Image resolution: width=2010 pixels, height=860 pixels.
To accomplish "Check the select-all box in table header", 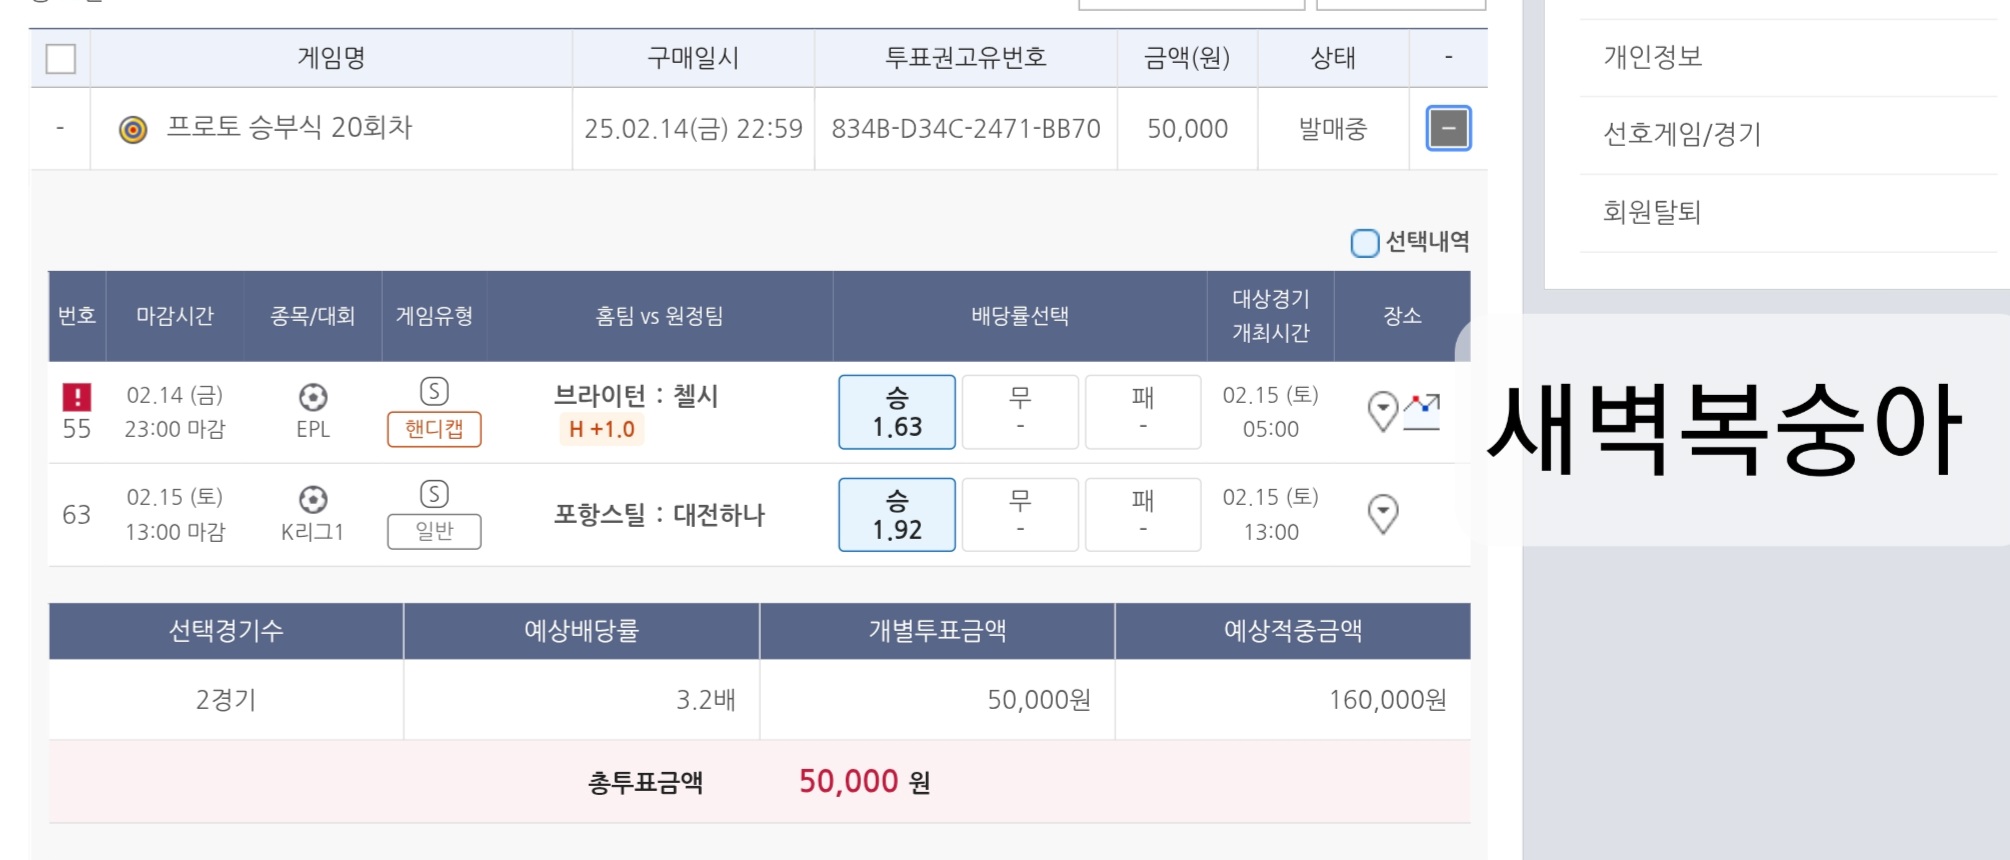I will (x=61, y=59).
